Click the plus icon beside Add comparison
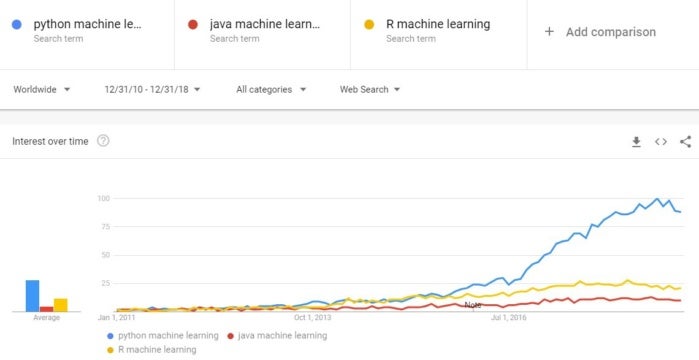Screen dimensions: 699x360 click(x=549, y=32)
